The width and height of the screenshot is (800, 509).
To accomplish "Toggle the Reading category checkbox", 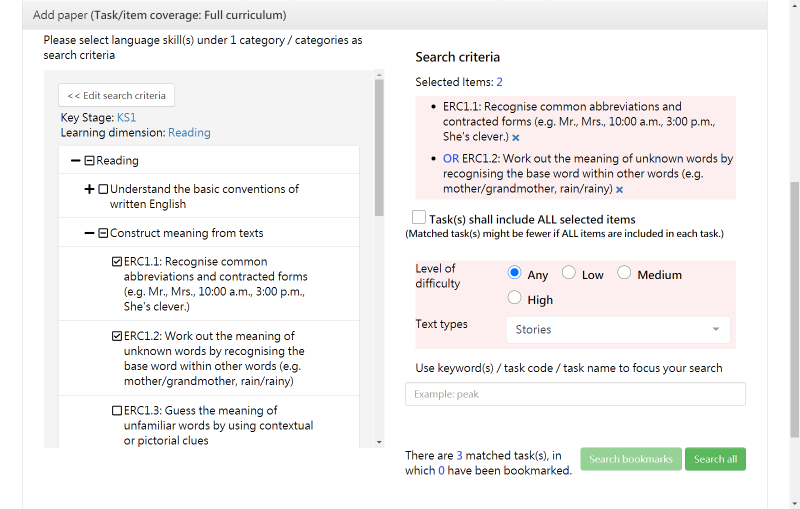I will click(89, 161).
